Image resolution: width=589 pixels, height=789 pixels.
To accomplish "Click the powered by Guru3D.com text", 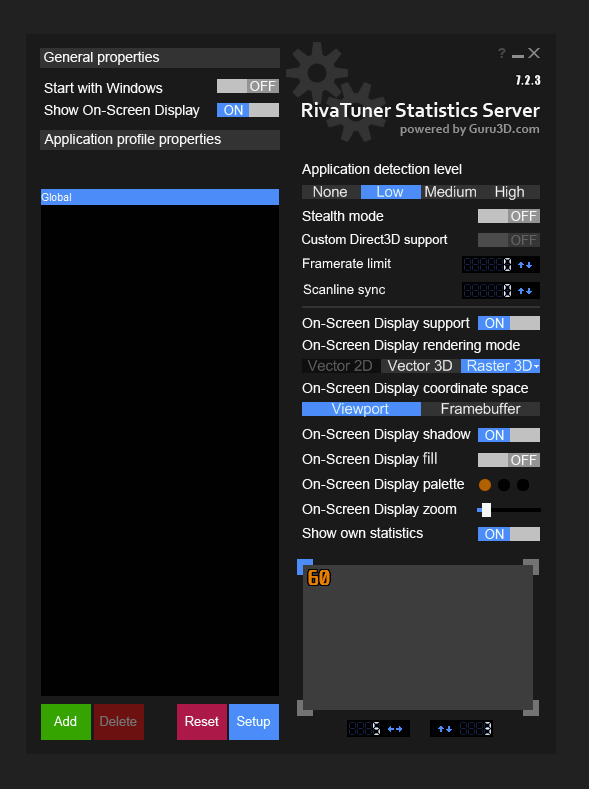I will tap(469, 129).
